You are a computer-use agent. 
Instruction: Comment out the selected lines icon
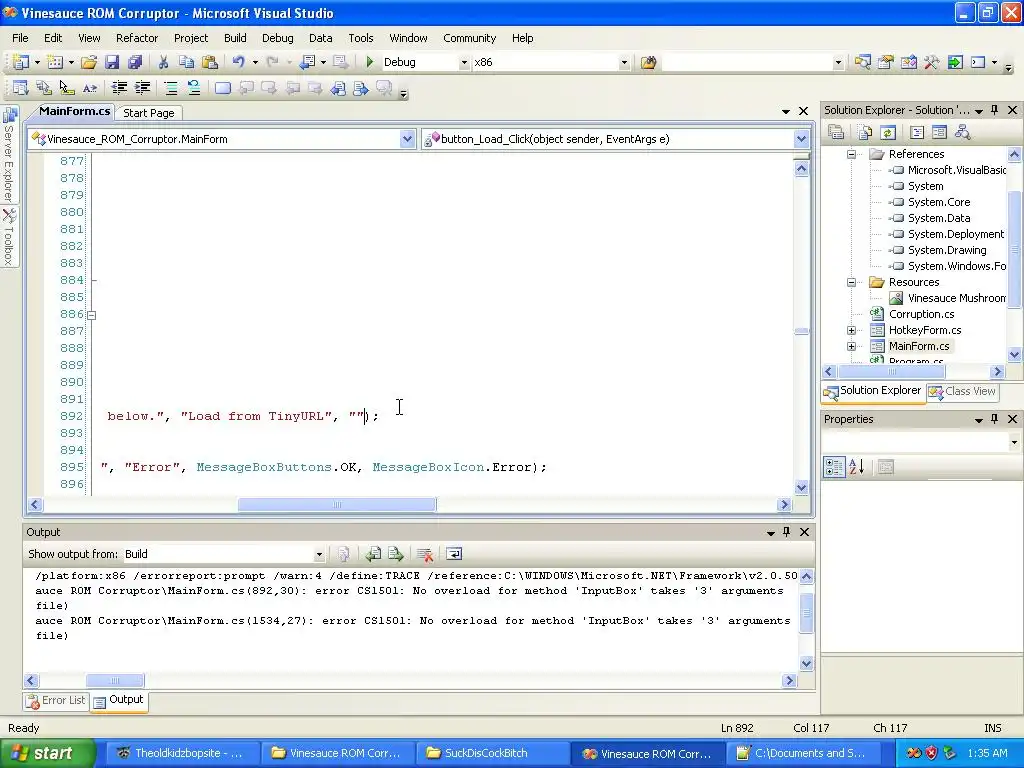coord(170,88)
